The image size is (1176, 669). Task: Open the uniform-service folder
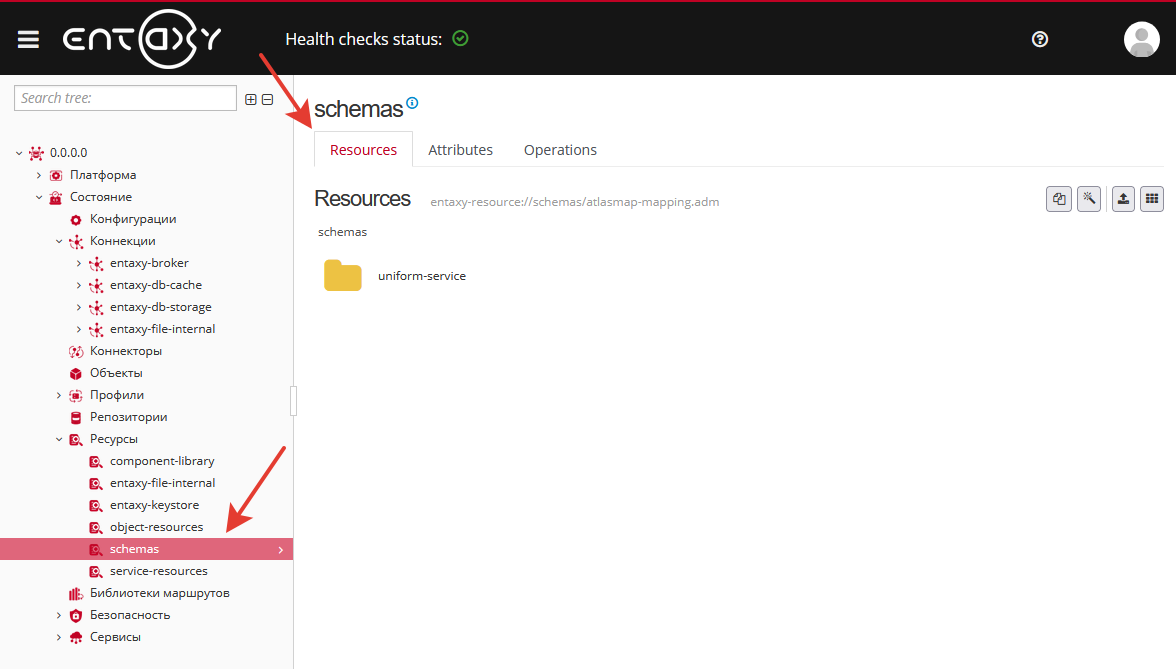[343, 276]
